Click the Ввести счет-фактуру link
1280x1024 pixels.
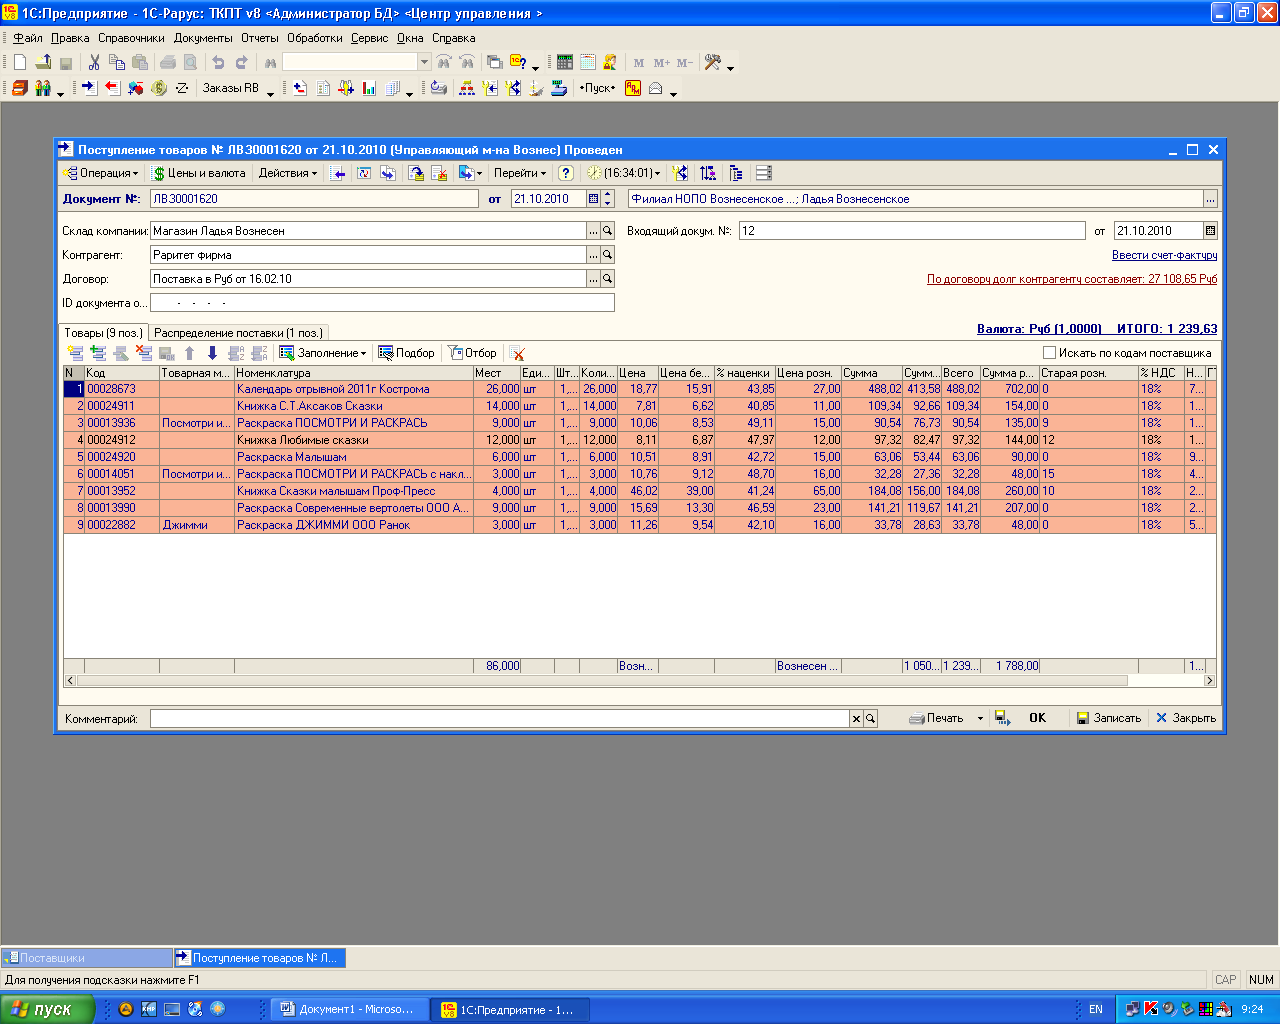coord(1164,255)
